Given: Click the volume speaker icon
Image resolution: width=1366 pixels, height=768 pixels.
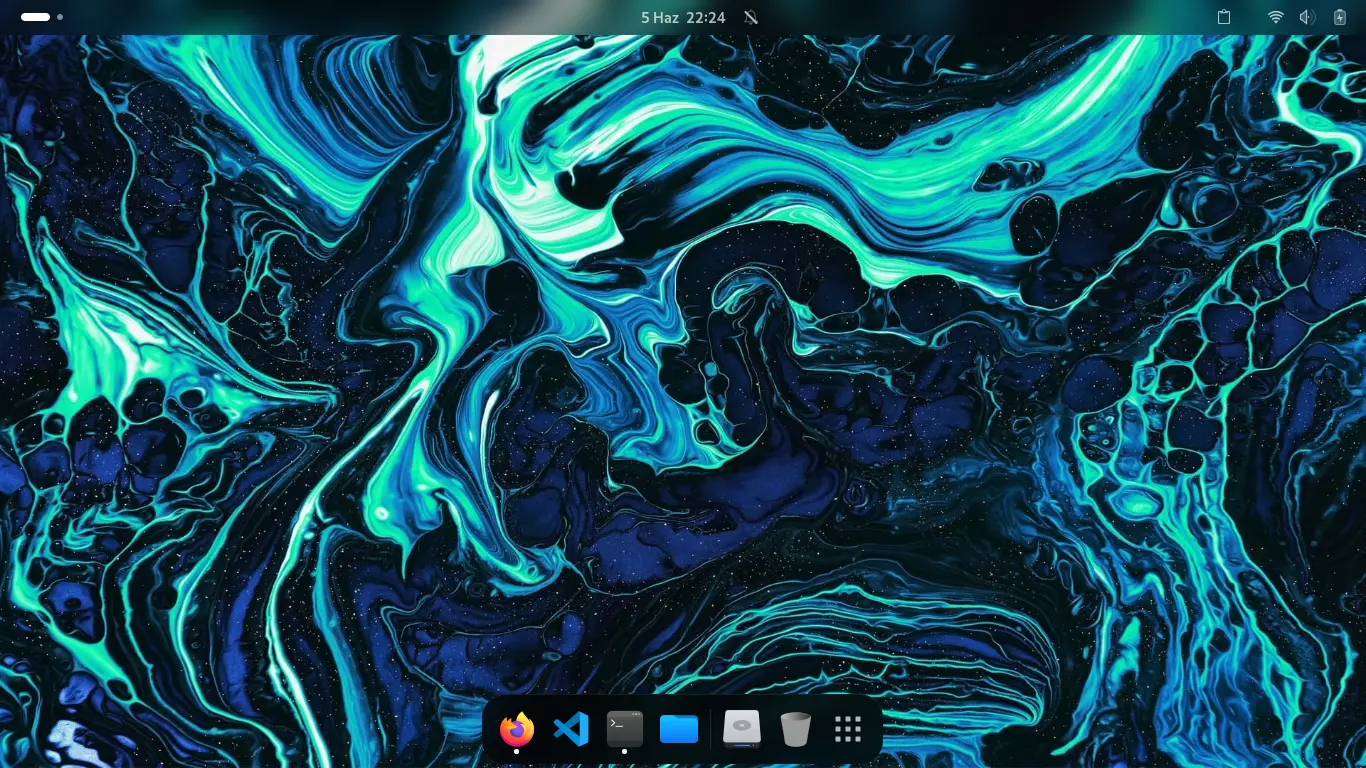Looking at the screenshot, I should [x=1307, y=17].
